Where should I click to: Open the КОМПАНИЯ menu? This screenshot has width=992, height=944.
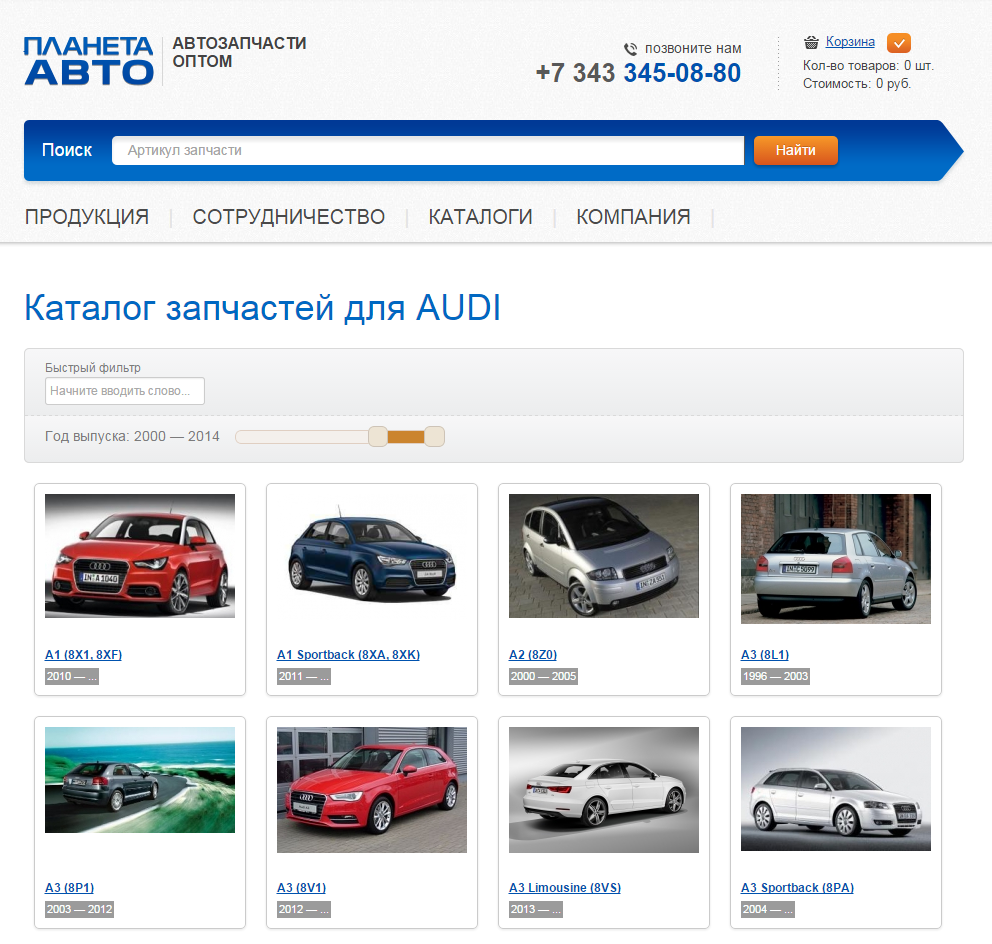click(633, 217)
